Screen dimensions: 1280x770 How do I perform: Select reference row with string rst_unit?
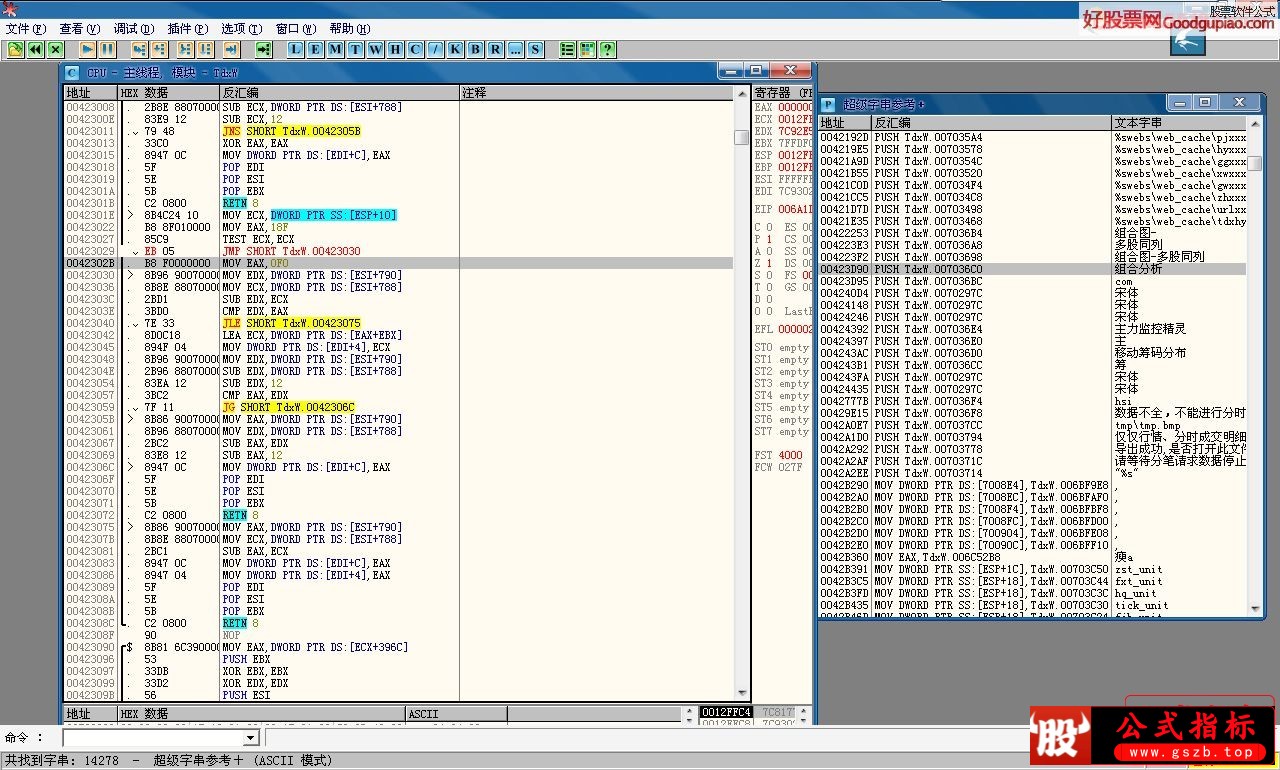point(1032,569)
